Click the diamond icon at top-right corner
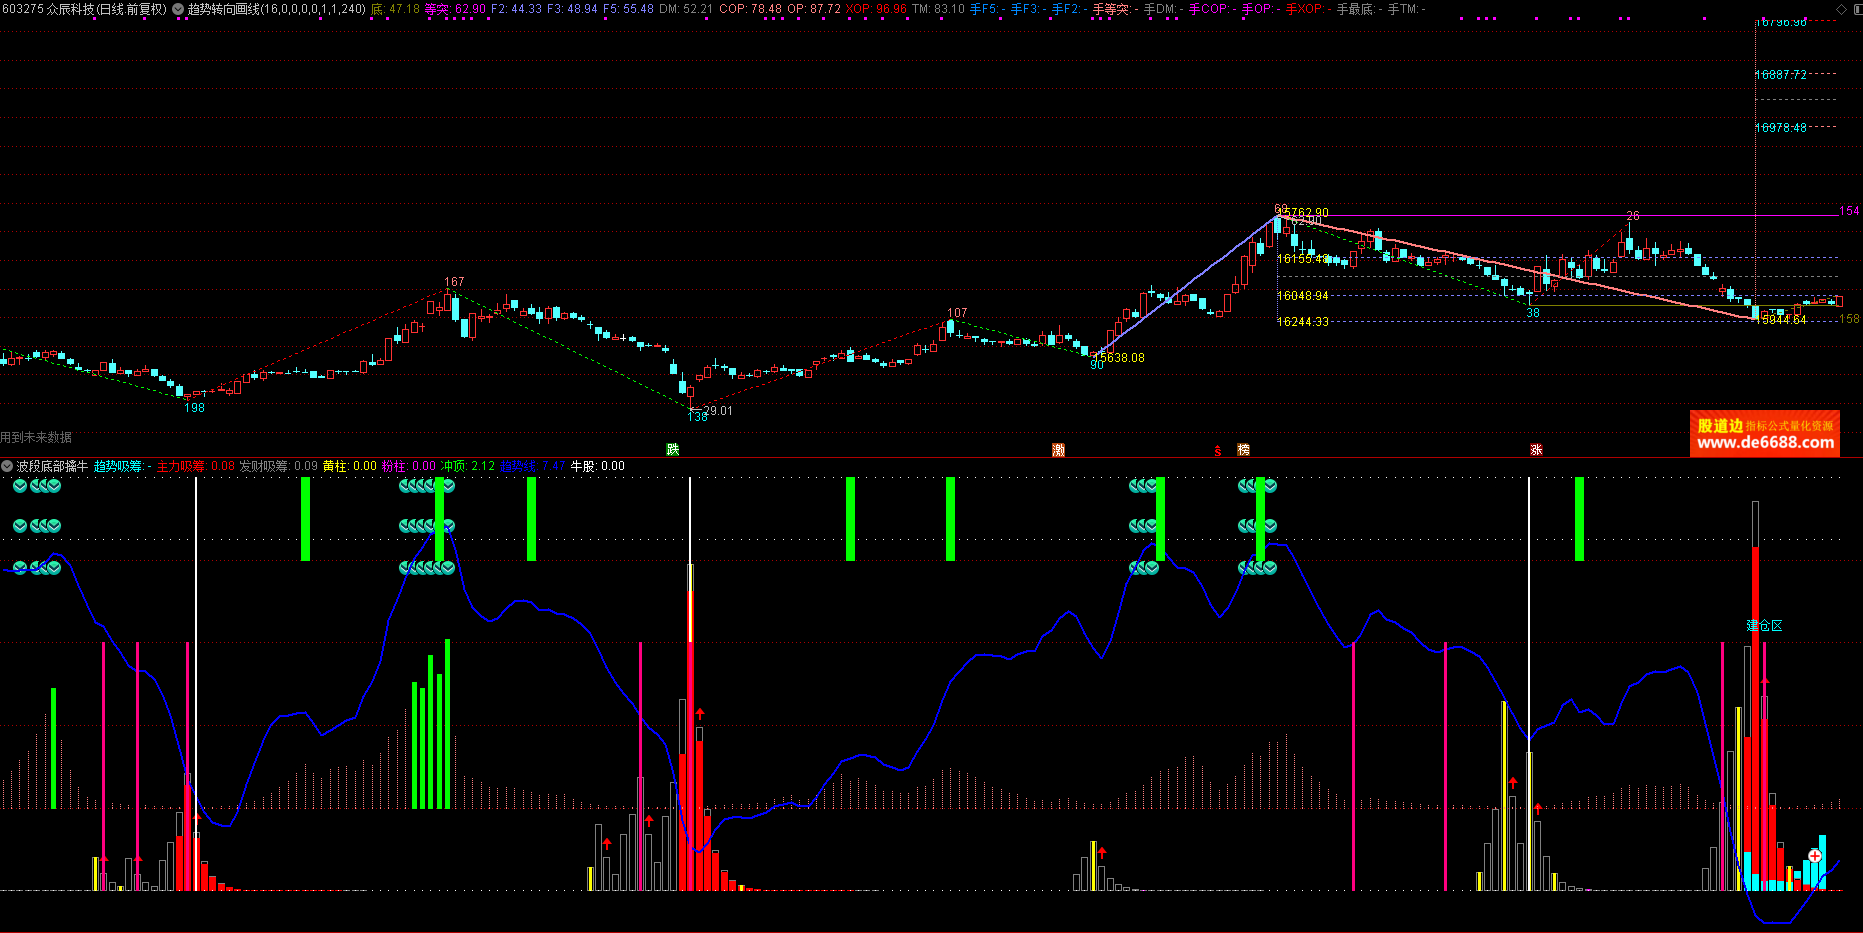Screen dimensions: 1863x933 (1841, 9)
